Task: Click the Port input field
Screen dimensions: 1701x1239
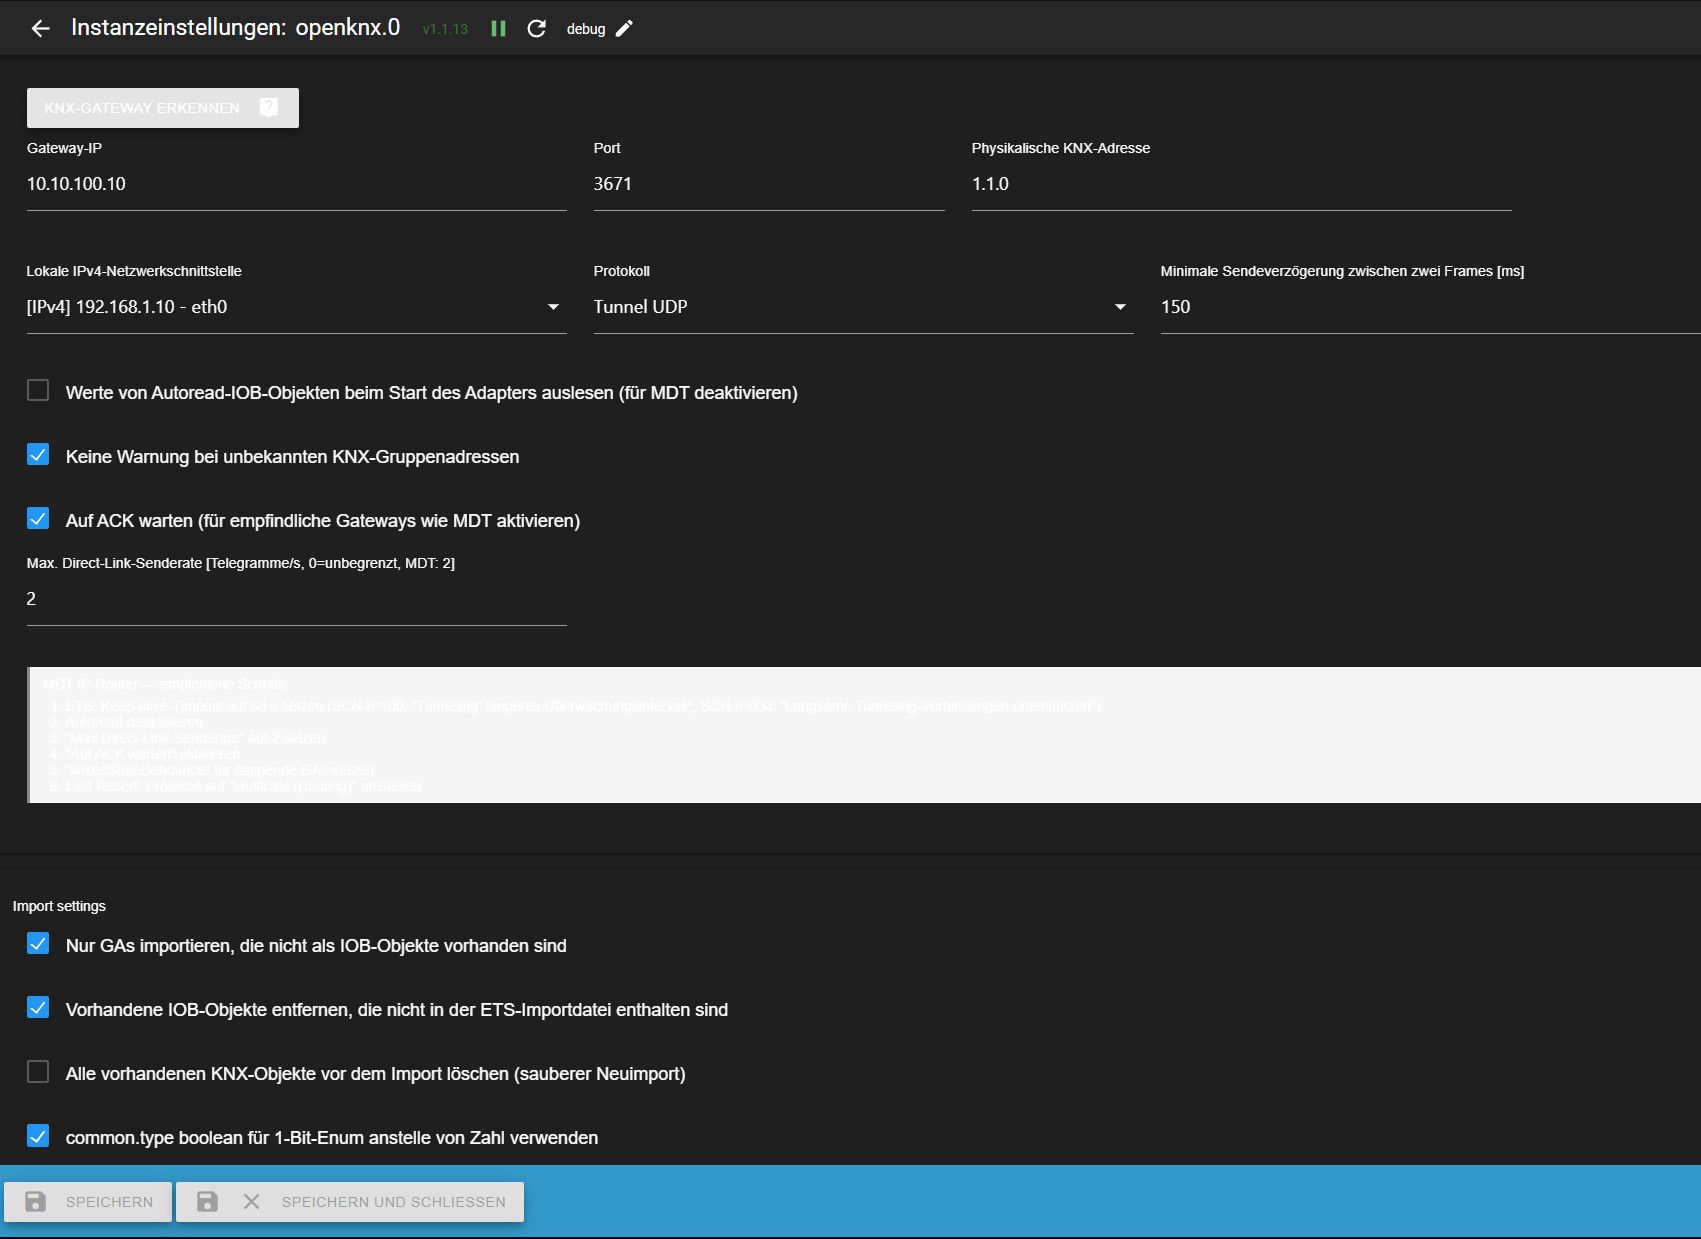Action: tap(769, 184)
